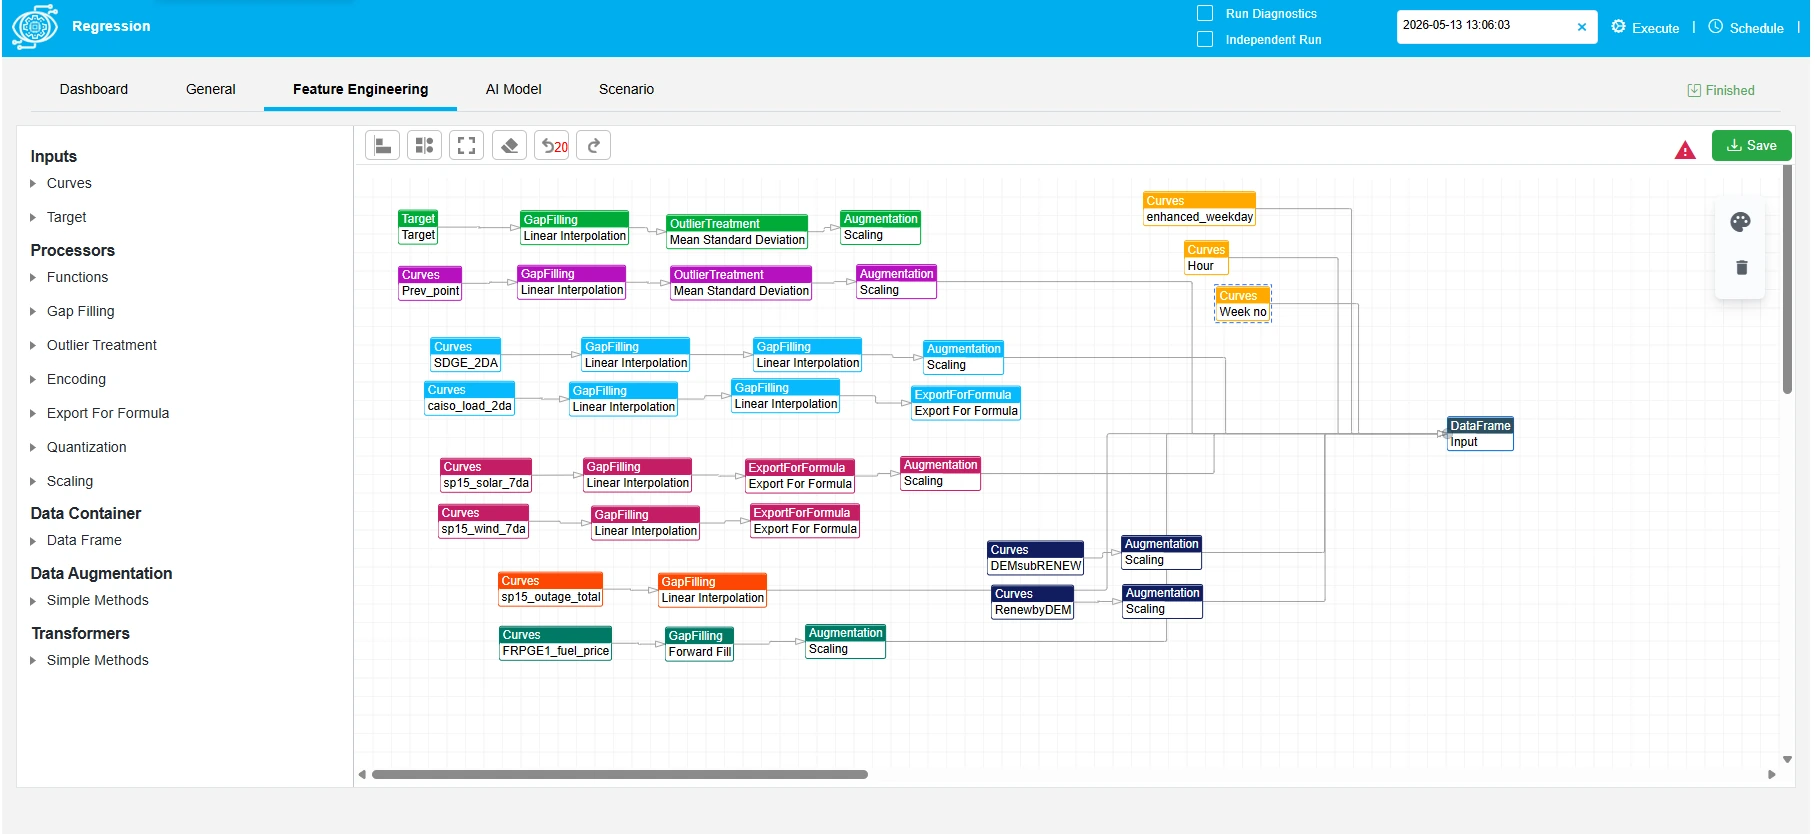The image size is (1815, 834).
Task: Clear the run date with the X icon
Action: pyautogui.click(x=1582, y=27)
